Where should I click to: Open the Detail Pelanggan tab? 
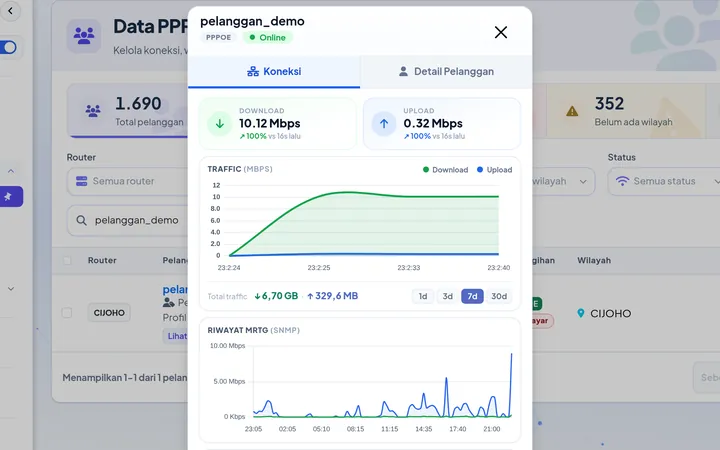[x=446, y=72]
